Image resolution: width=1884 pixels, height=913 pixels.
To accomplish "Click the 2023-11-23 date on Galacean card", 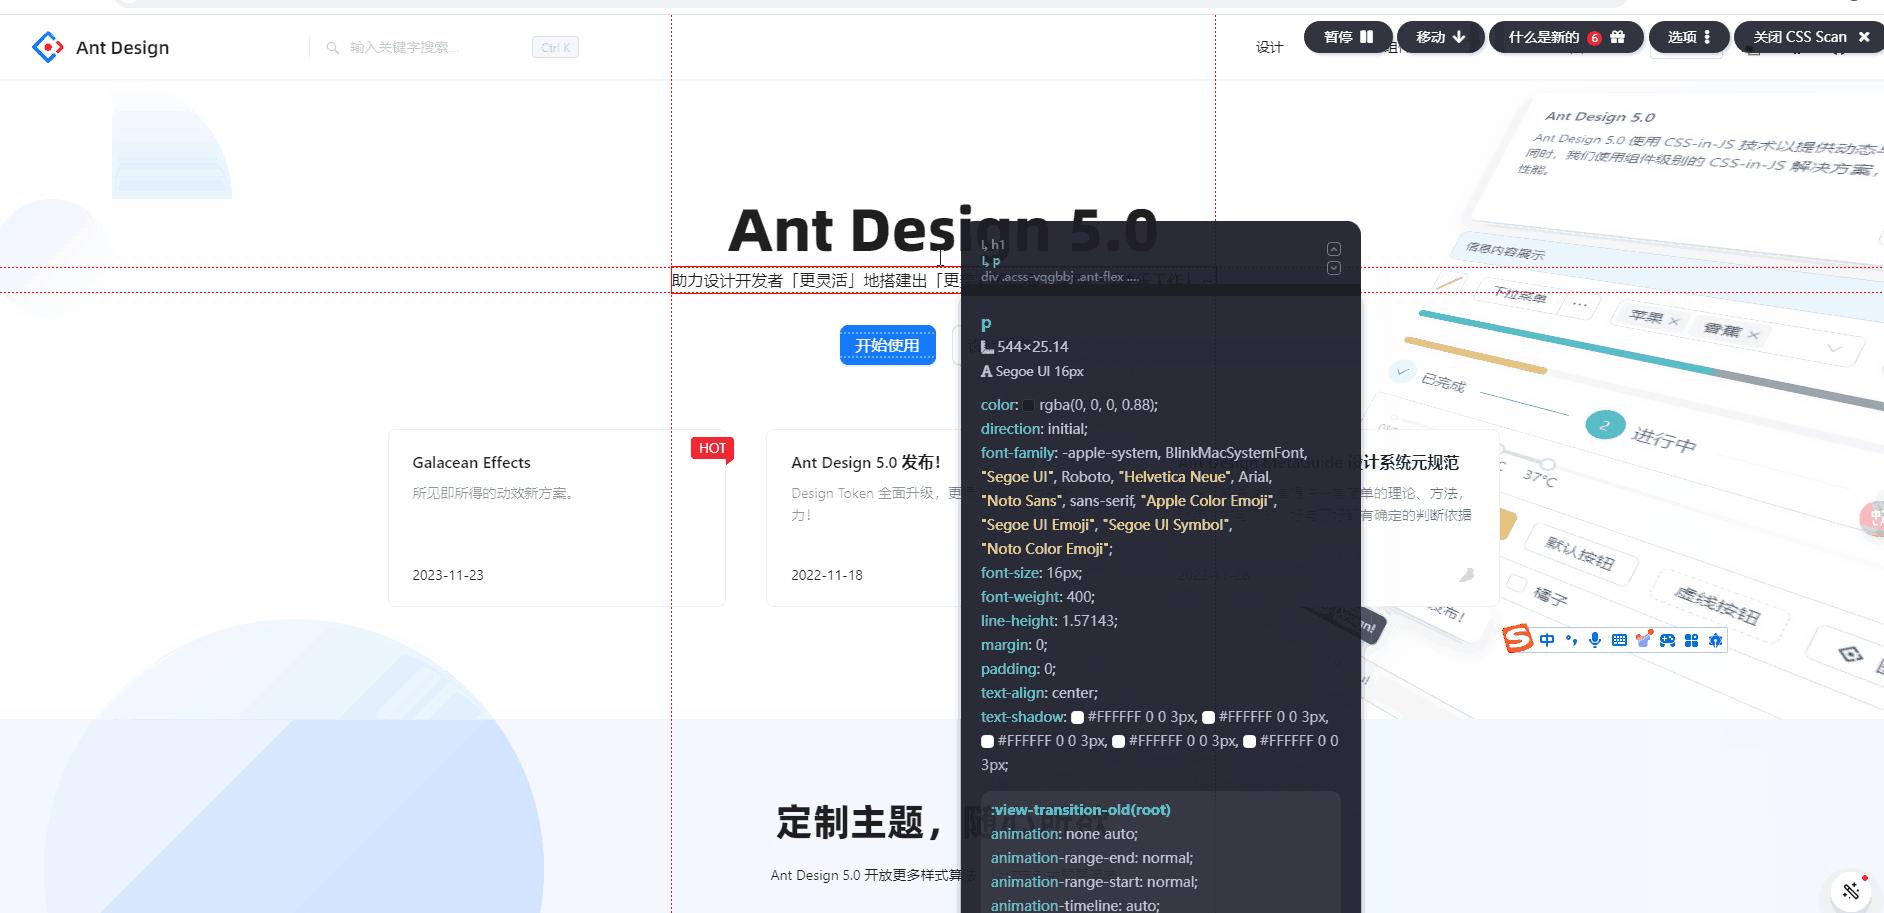I will coord(448,575).
